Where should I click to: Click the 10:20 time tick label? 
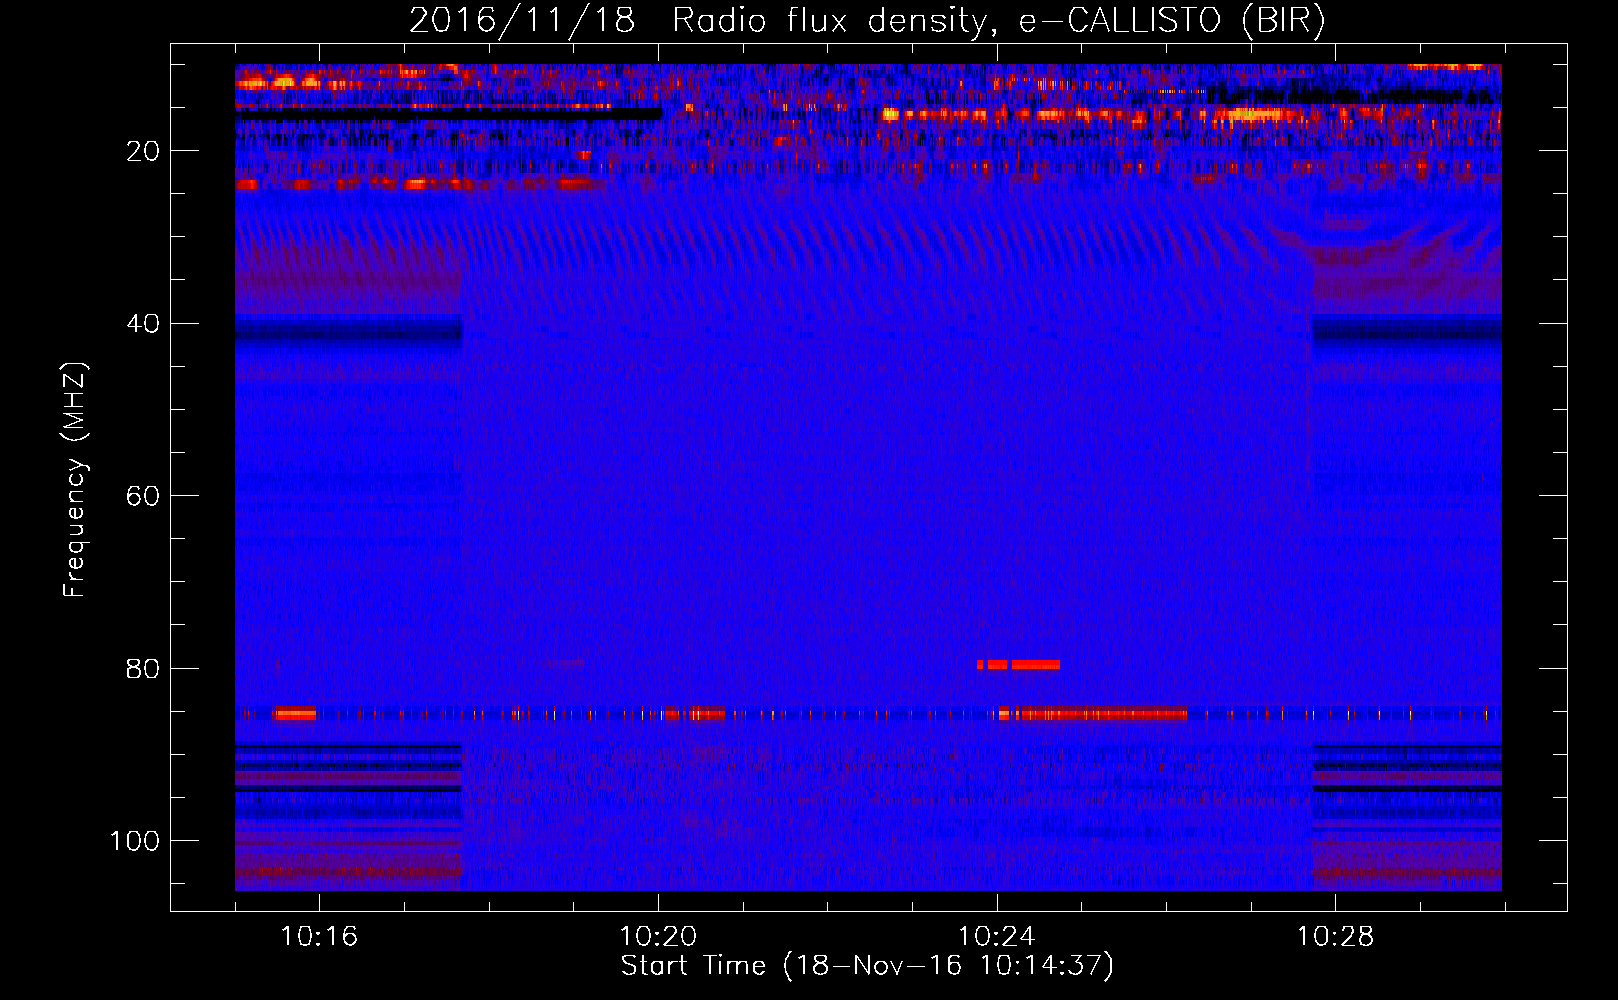coord(658,937)
